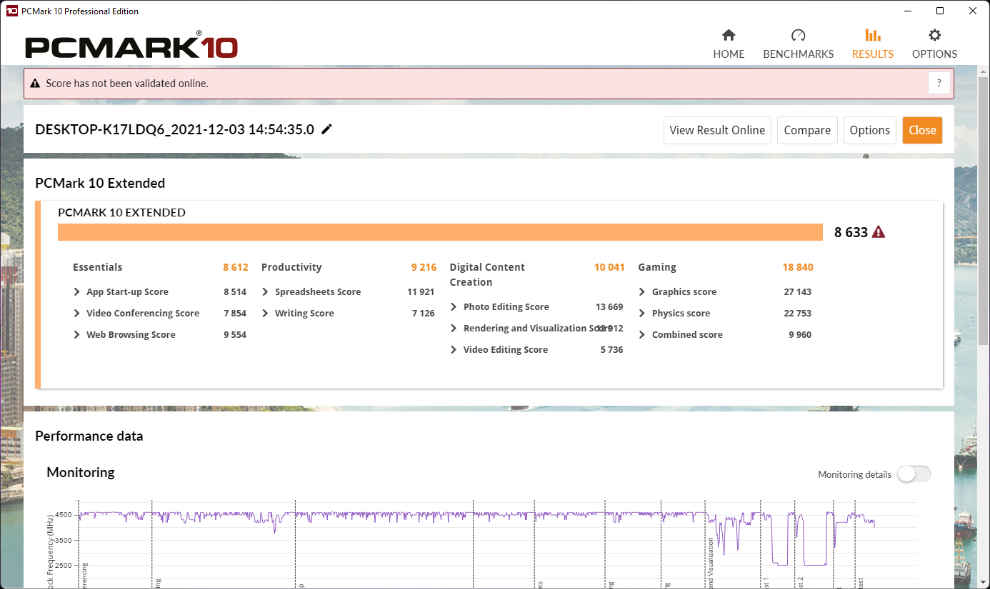Open the help question mark in banner
The image size is (990, 589).
pos(939,83)
